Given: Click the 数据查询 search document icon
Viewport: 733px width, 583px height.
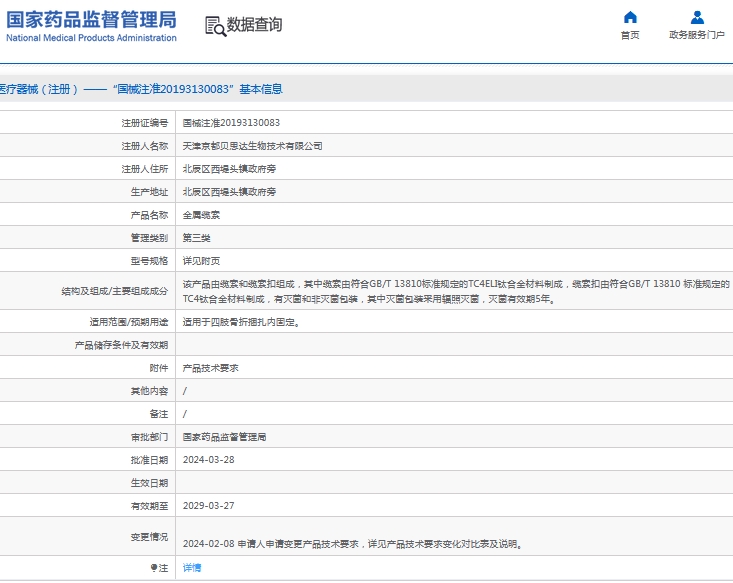Looking at the screenshot, I should pos(216,26).
